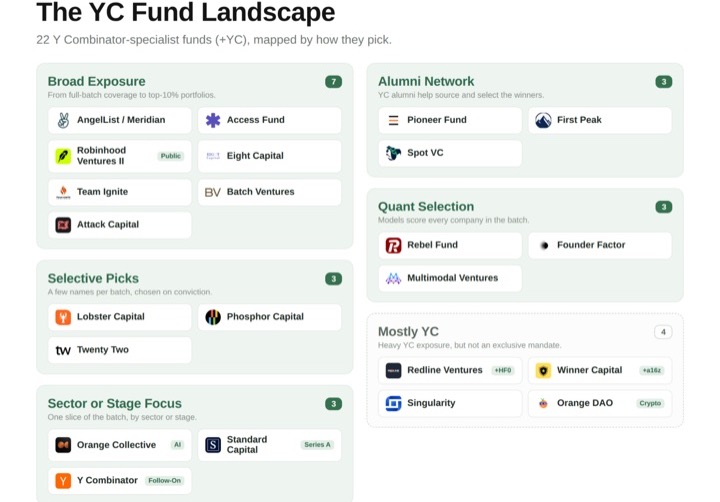Click 'Models score every company in the batch' text

coord(453,220)
